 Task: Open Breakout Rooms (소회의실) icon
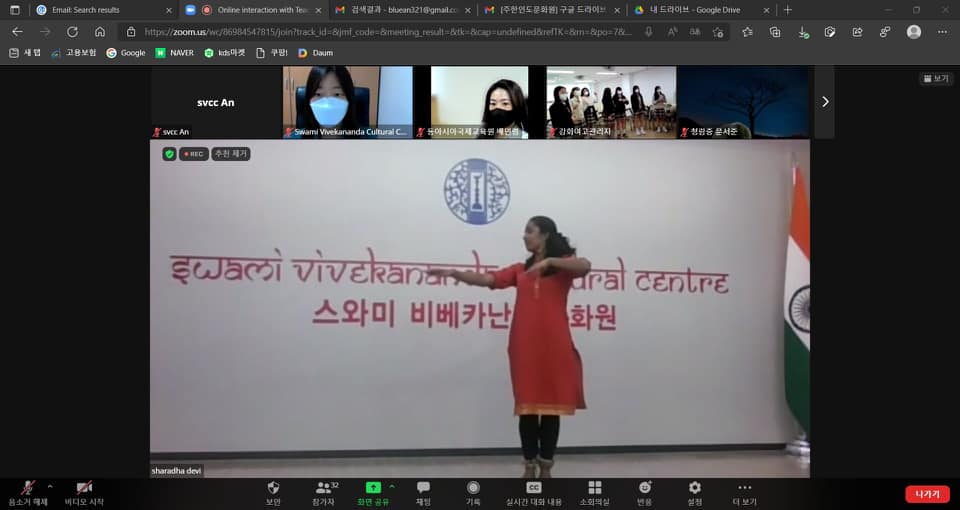click(x=595, y=488)
